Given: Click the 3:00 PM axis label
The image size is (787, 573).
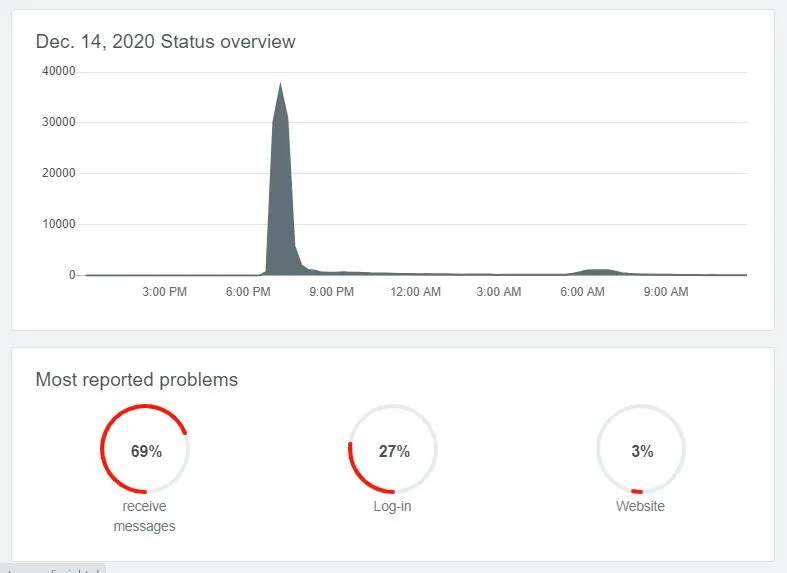Looking at the screenshot, I should tap(164, 292).
